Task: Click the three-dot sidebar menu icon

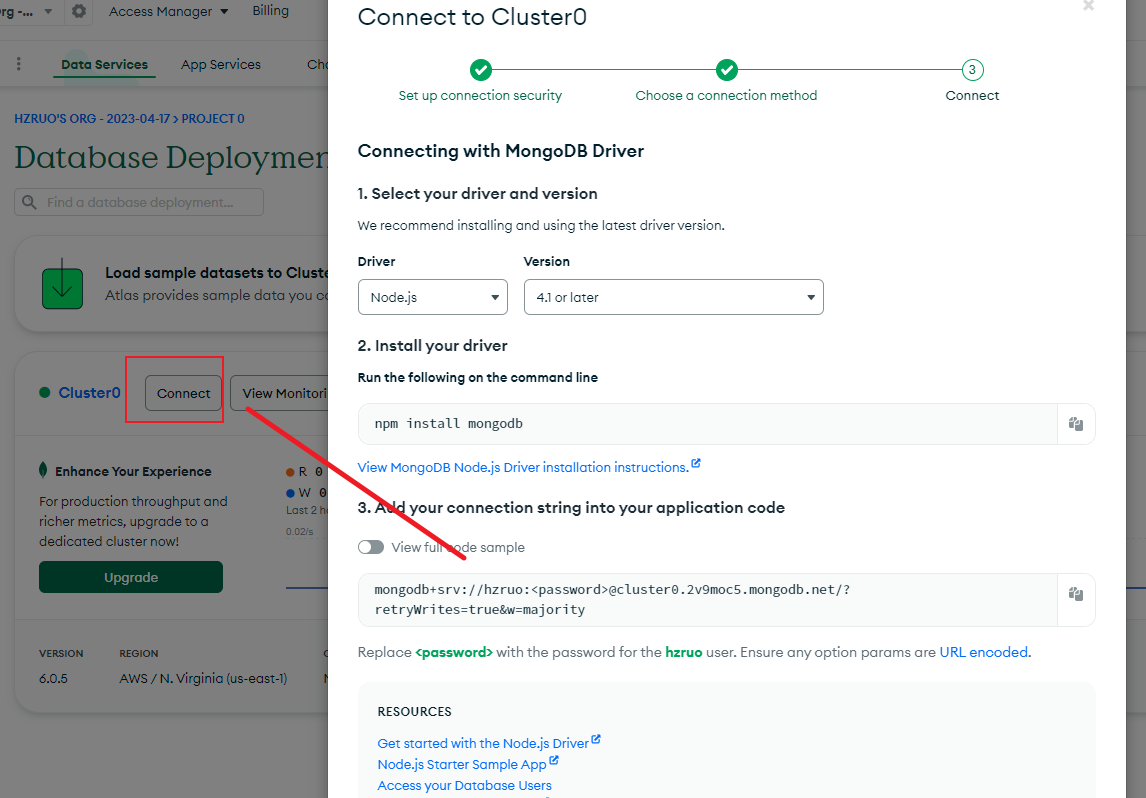Action: click(19, 64)
